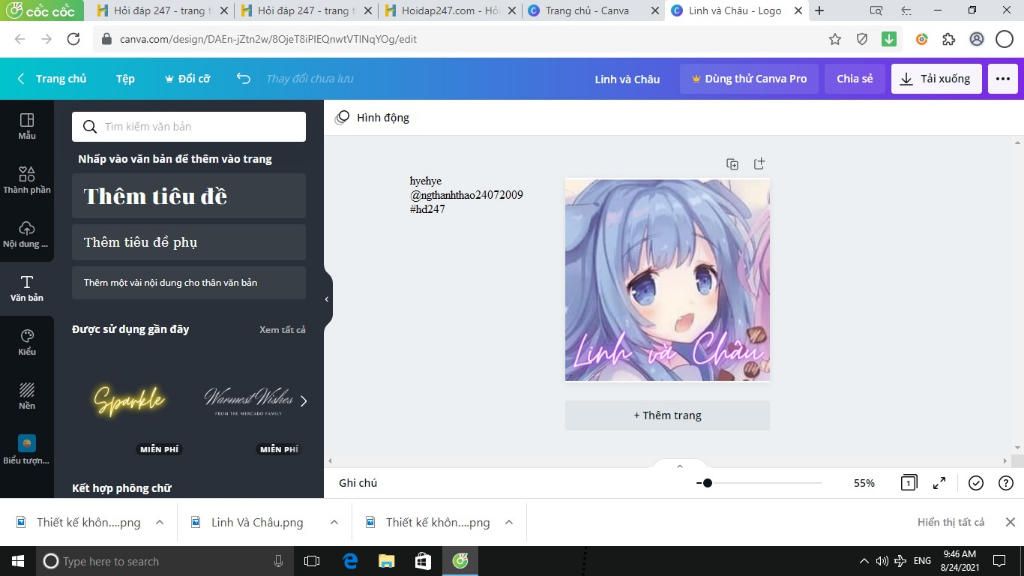
Task: Collapse the side panel with arrow handle
Action: point(327,299)
